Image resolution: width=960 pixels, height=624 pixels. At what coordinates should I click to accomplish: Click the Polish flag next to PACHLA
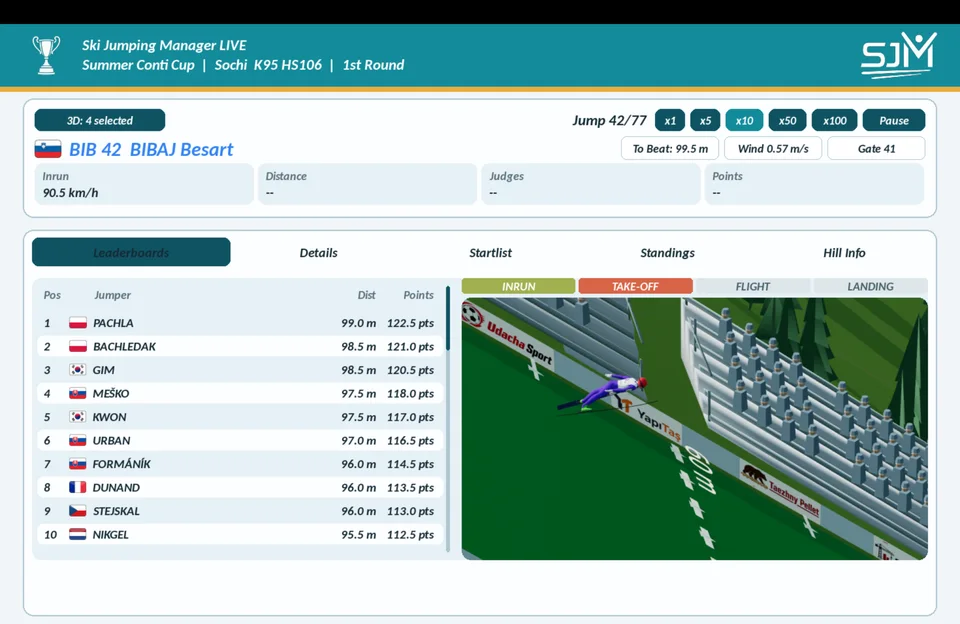[78, 323]
